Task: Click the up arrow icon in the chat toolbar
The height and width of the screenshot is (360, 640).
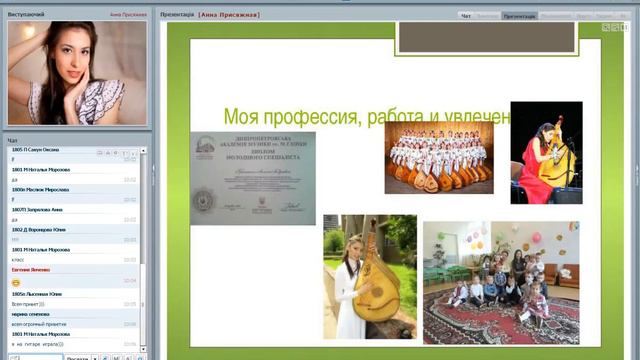Action: pyautogui.click(x=125, y=153)
